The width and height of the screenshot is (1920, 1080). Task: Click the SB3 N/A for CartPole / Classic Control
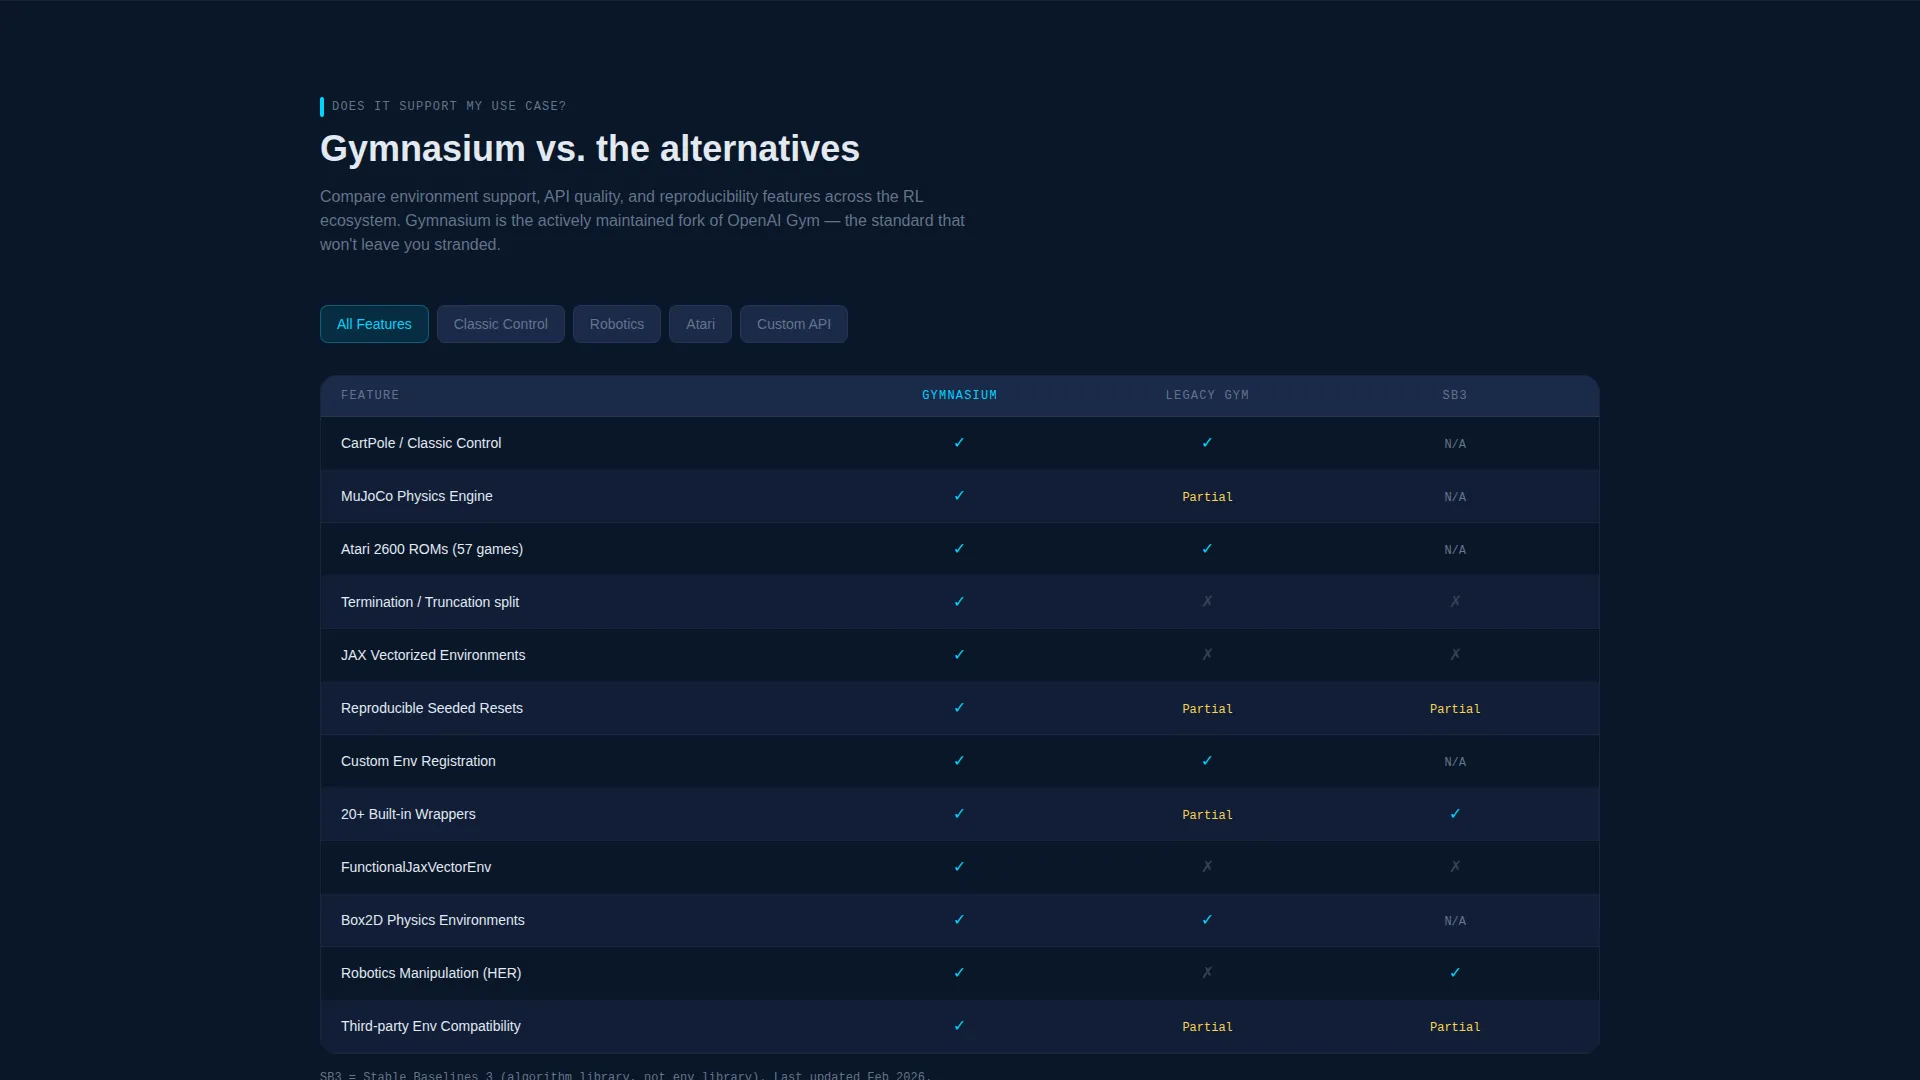pyautogui.click(x=1455, y=444)
